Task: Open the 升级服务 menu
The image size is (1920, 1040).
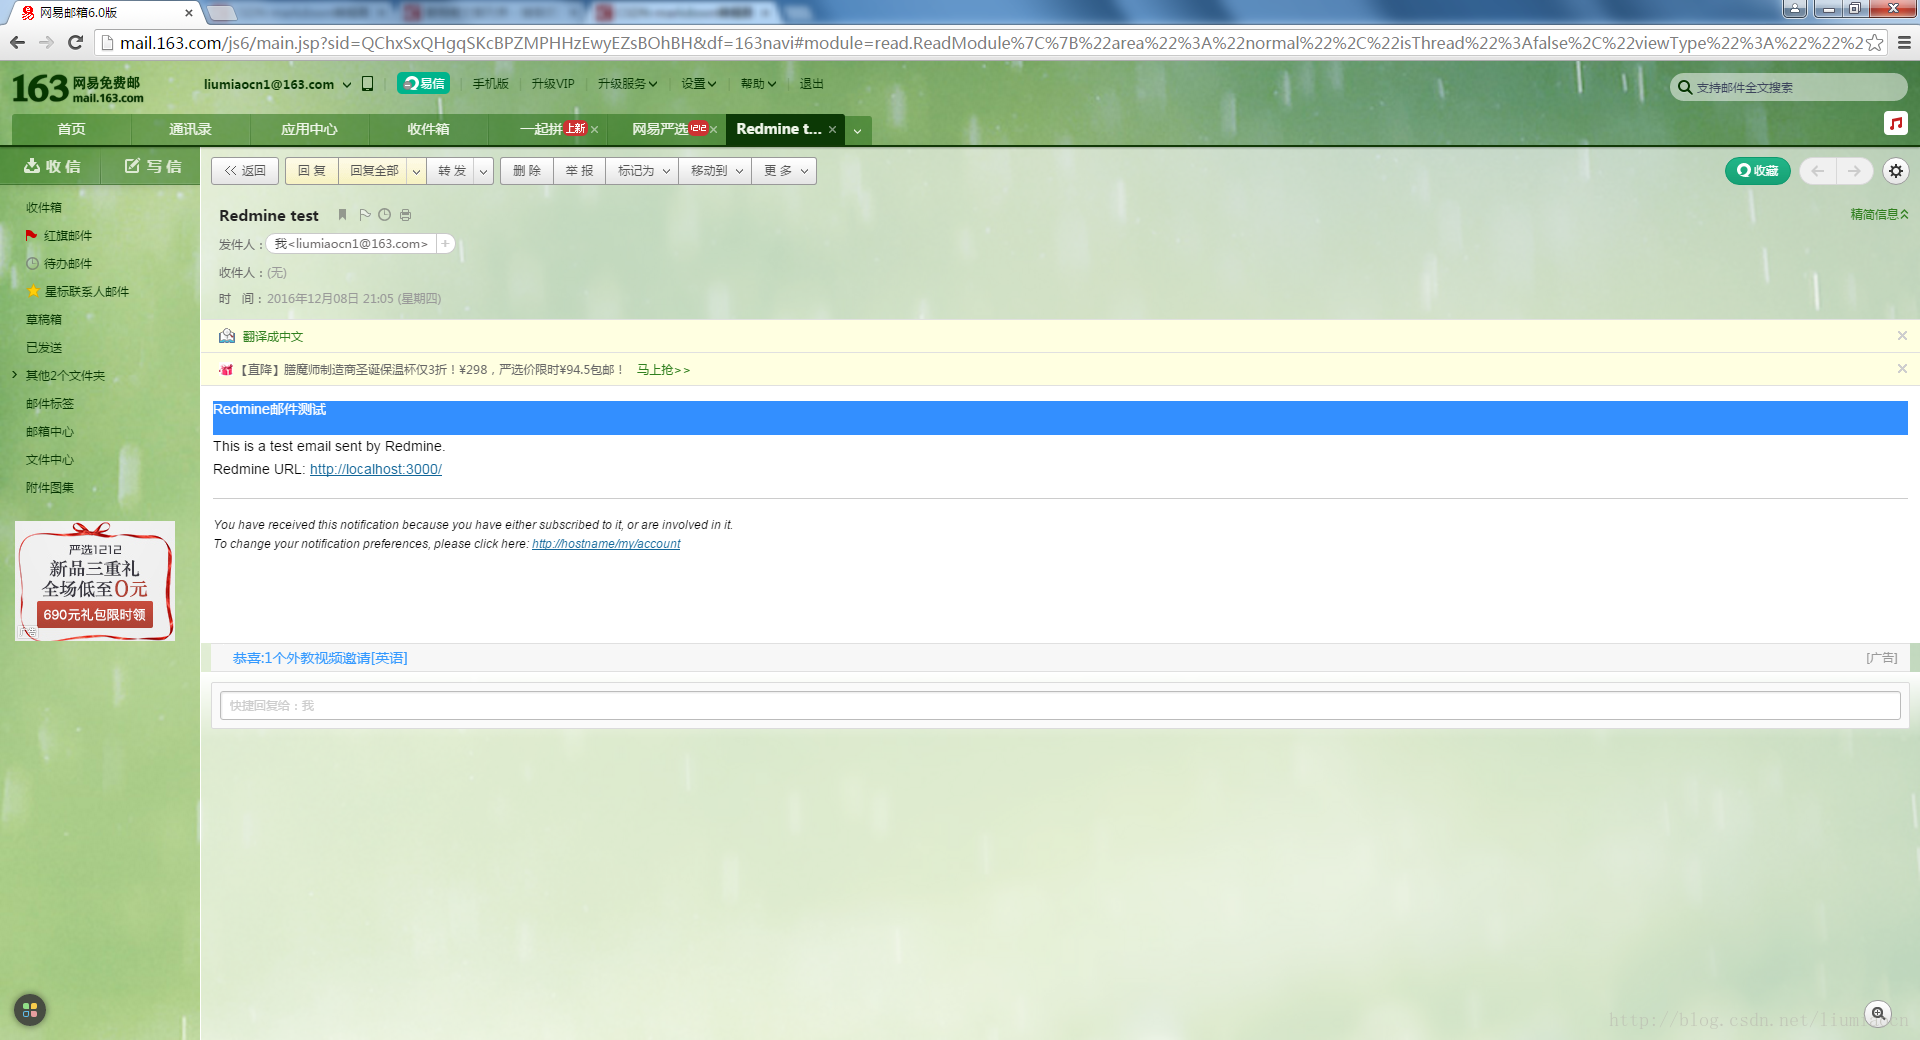Action: (627, 84)
